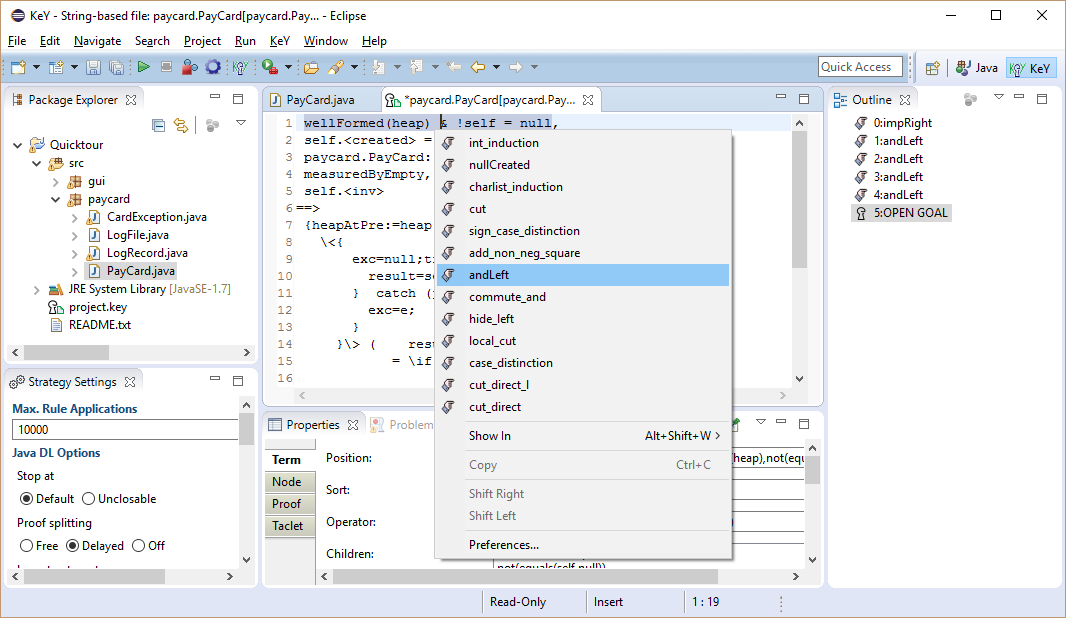Switch to the PayCard.java editor tab
The image size is (1066, 618).
(x=320, y=100)
